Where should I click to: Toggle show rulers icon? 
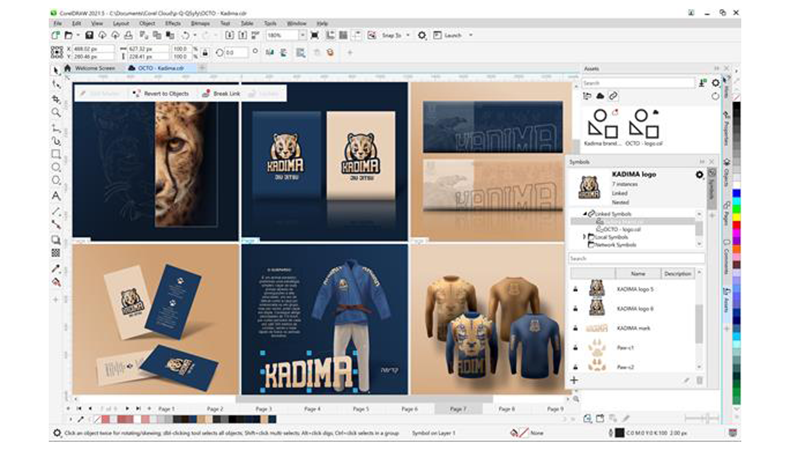[x=331, y=35]
